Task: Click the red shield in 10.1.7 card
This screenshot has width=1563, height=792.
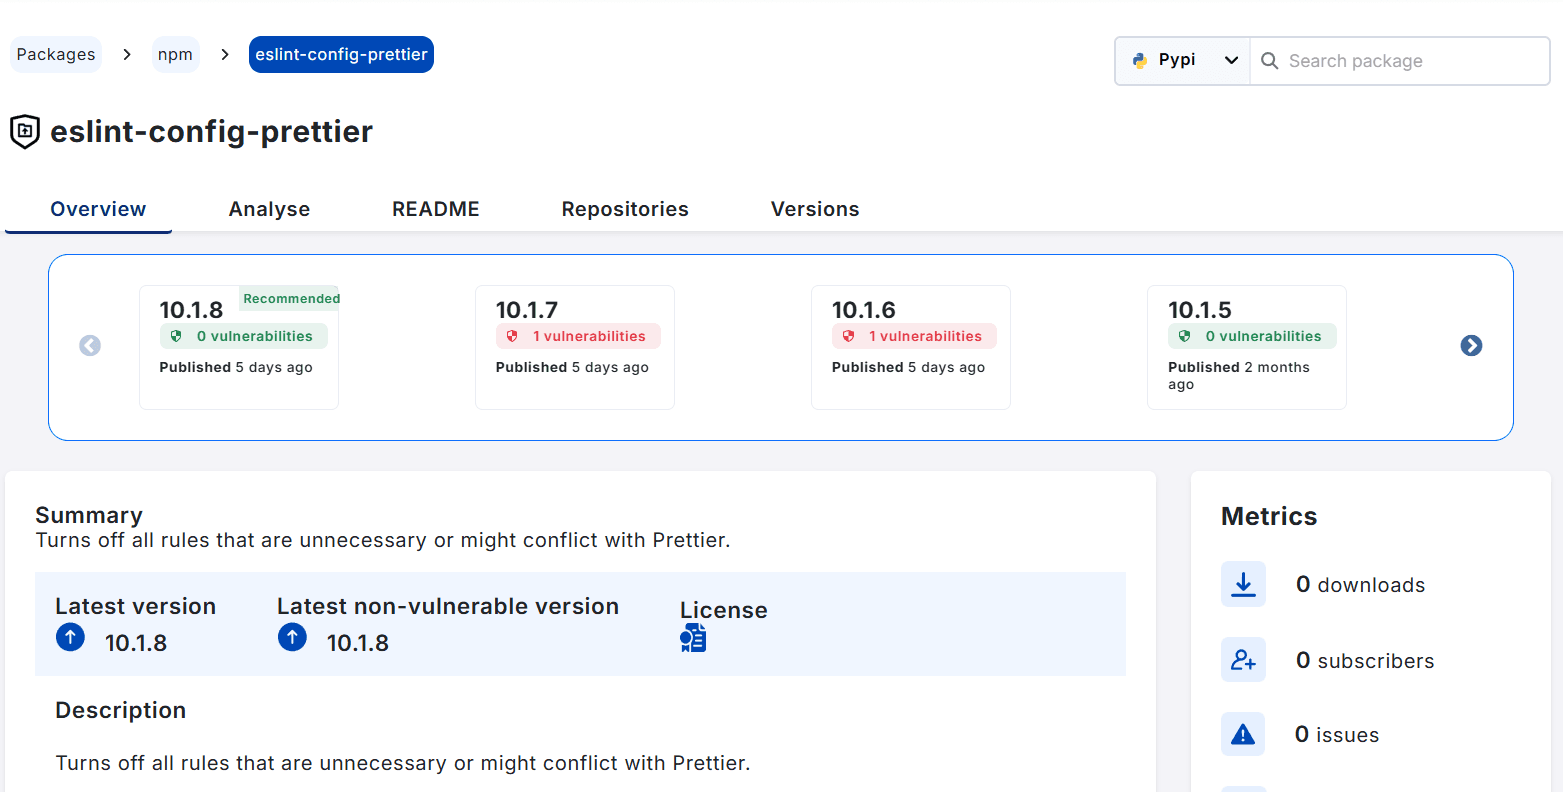Action: pos(513,336)
